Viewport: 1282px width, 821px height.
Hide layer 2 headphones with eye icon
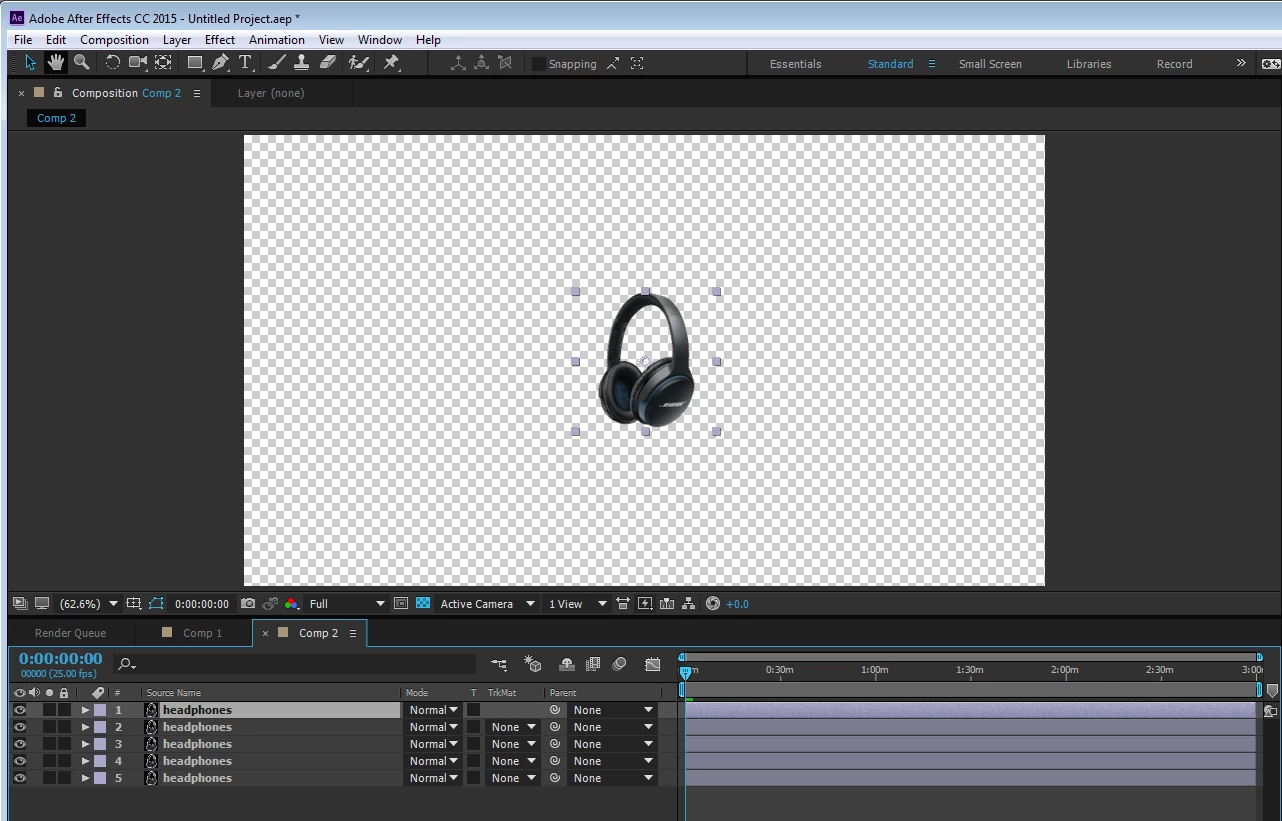tap(19, 727)
